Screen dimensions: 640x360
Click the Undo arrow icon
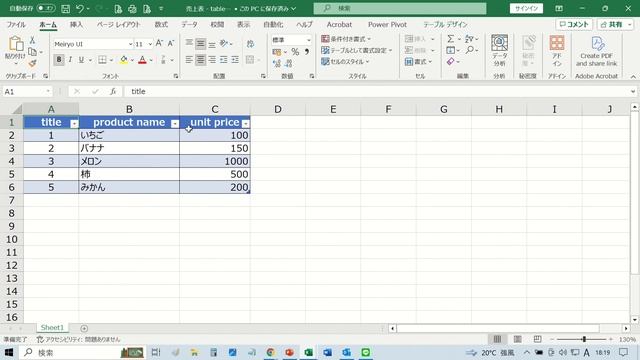click(80, 8)
